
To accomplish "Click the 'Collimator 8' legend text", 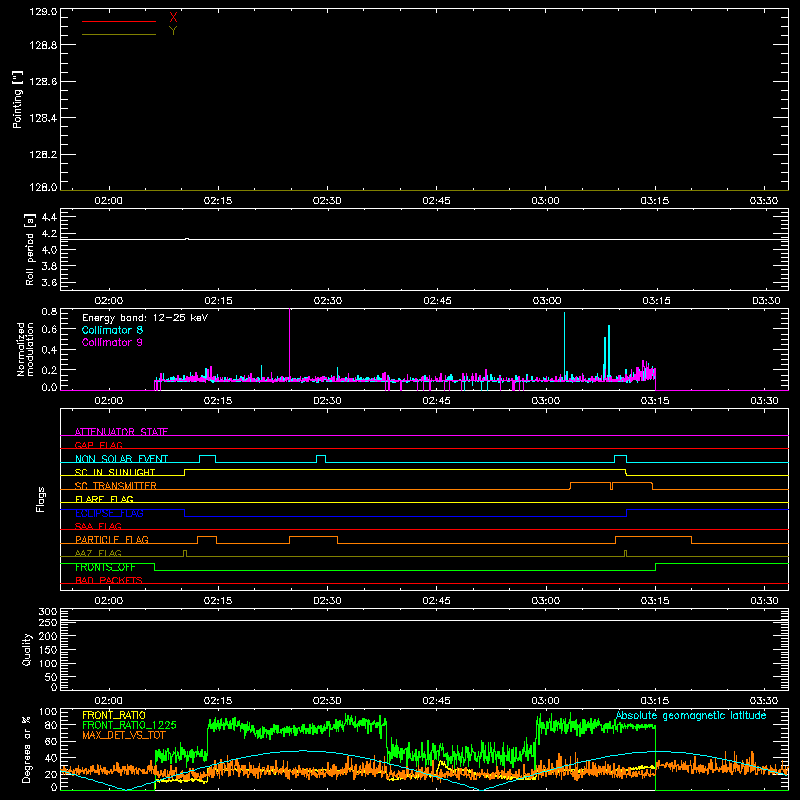I will pos(112,330).
